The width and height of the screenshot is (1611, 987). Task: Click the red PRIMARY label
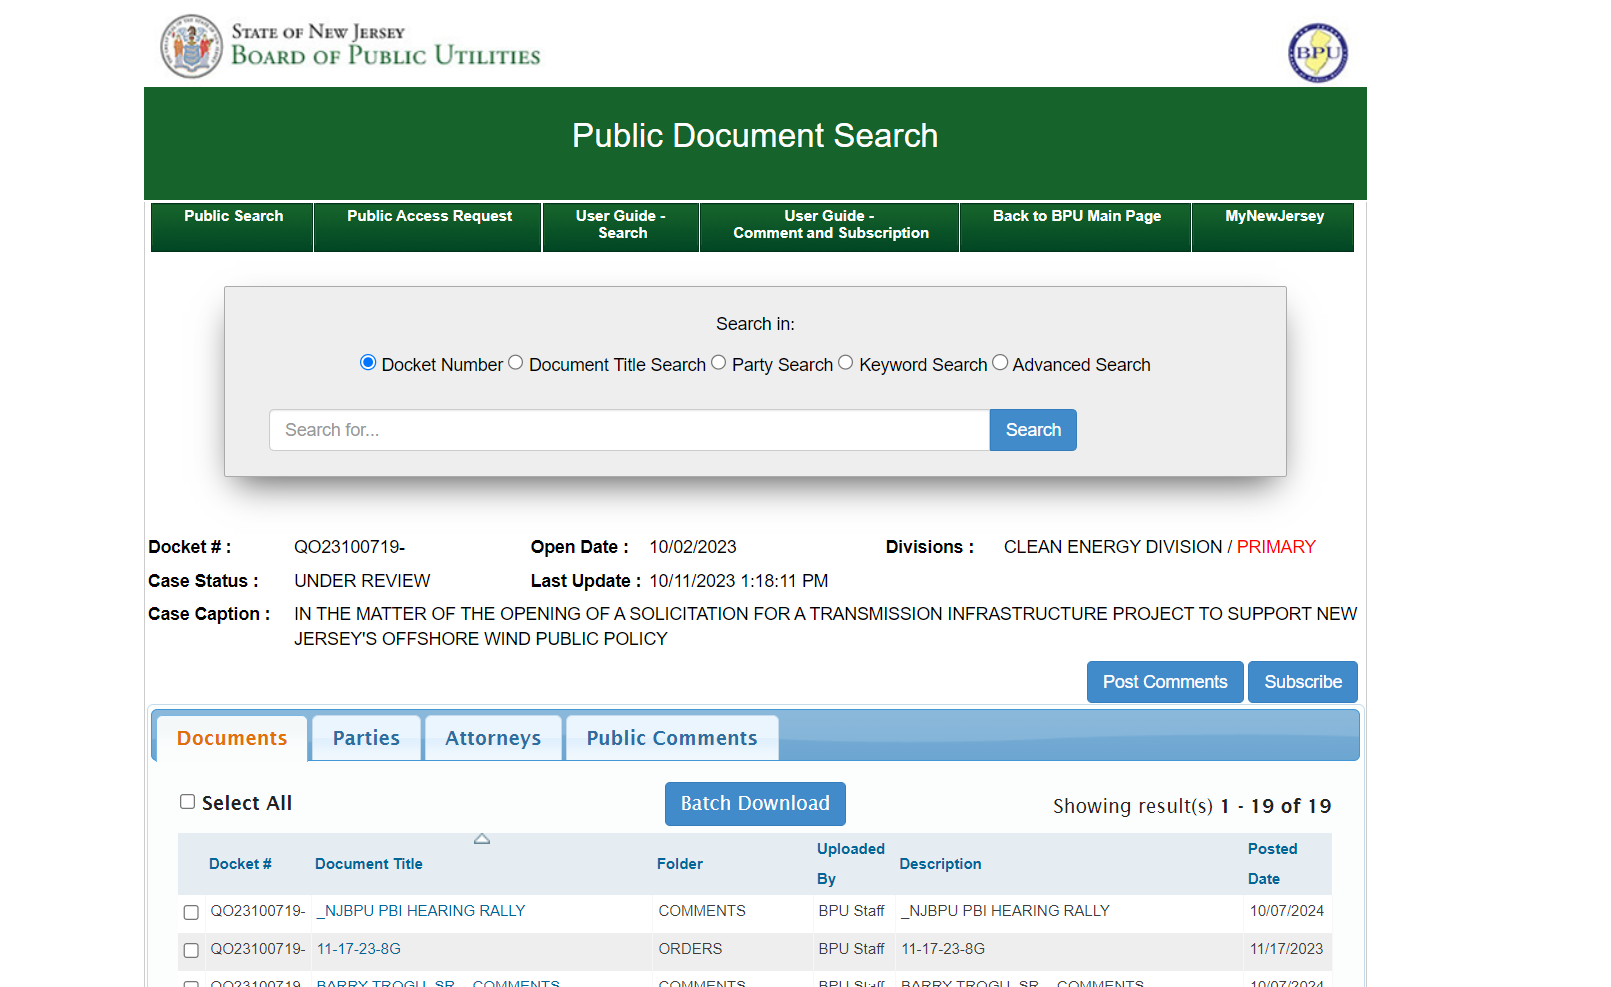pos(1276,547)
